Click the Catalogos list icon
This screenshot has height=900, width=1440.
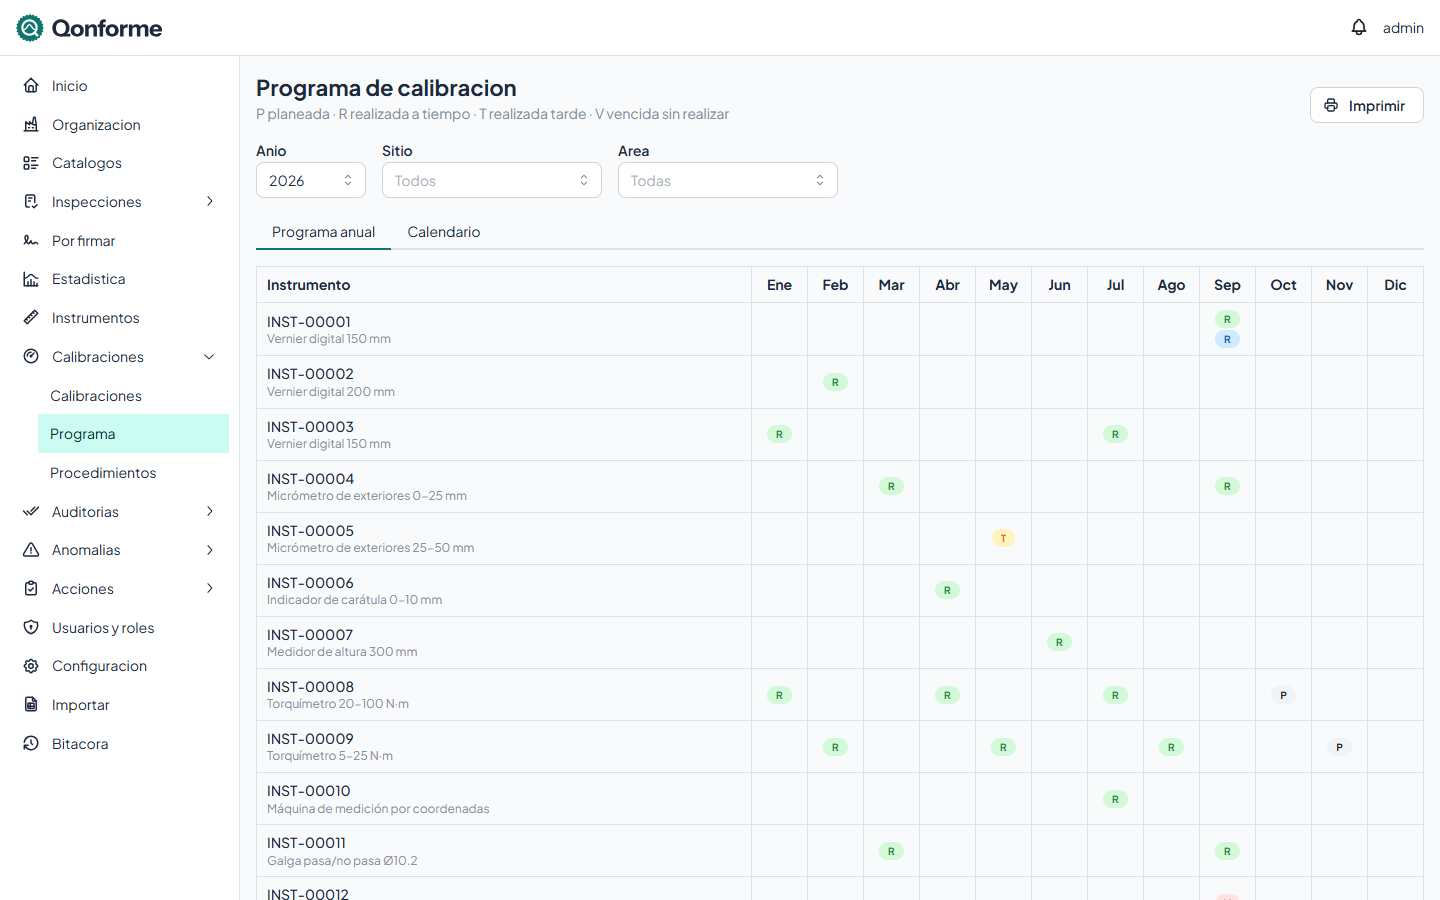(31, 163)
